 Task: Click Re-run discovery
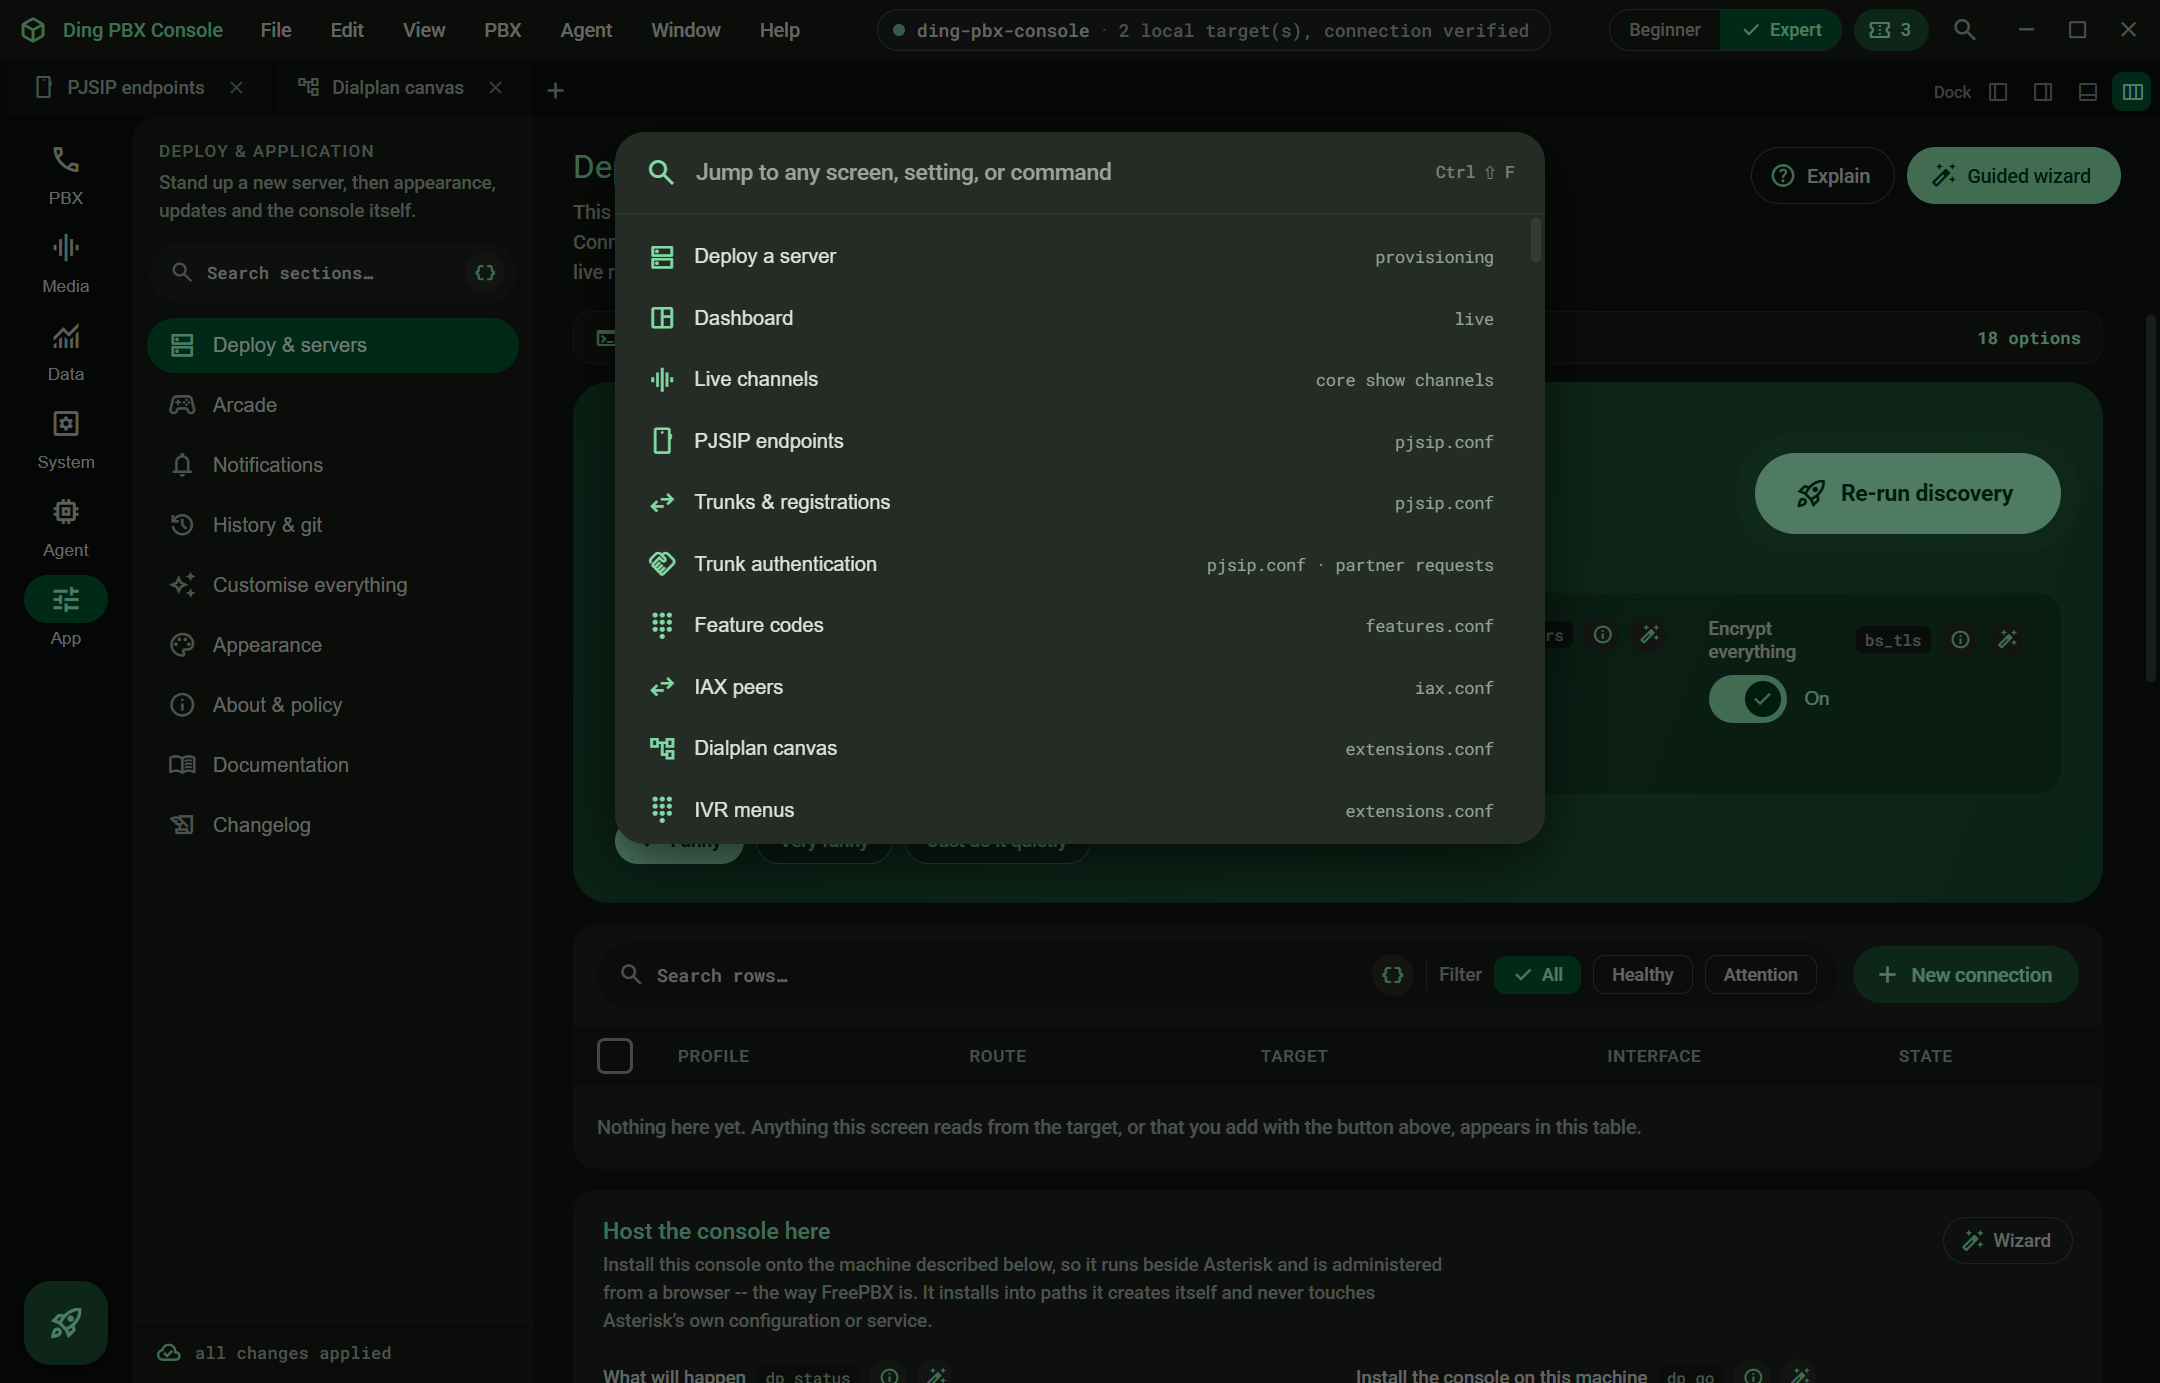click(x=1907, y=494)
